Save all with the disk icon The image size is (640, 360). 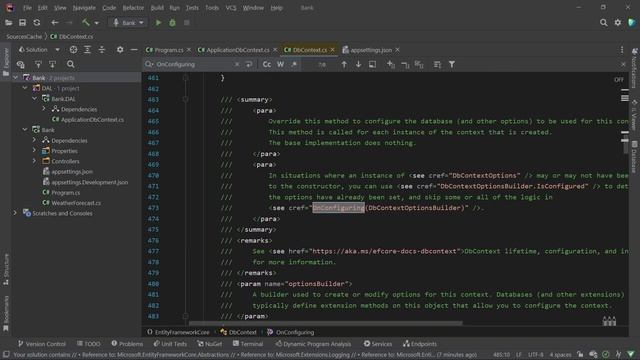click(22, 23)
